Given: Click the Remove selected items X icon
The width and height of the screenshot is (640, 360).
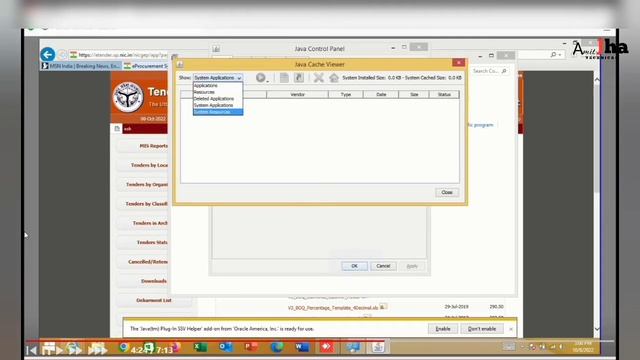Looking at the screenshot, I should 318,78.
